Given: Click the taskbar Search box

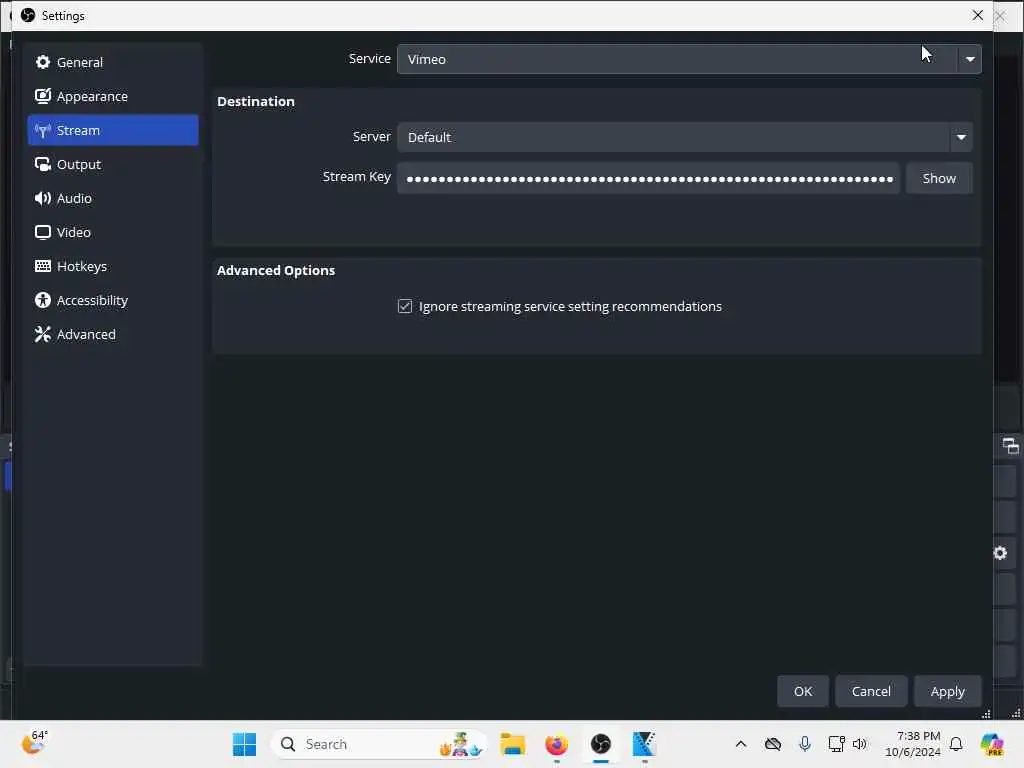Looking at the screenshot, I should click(379, 744).
